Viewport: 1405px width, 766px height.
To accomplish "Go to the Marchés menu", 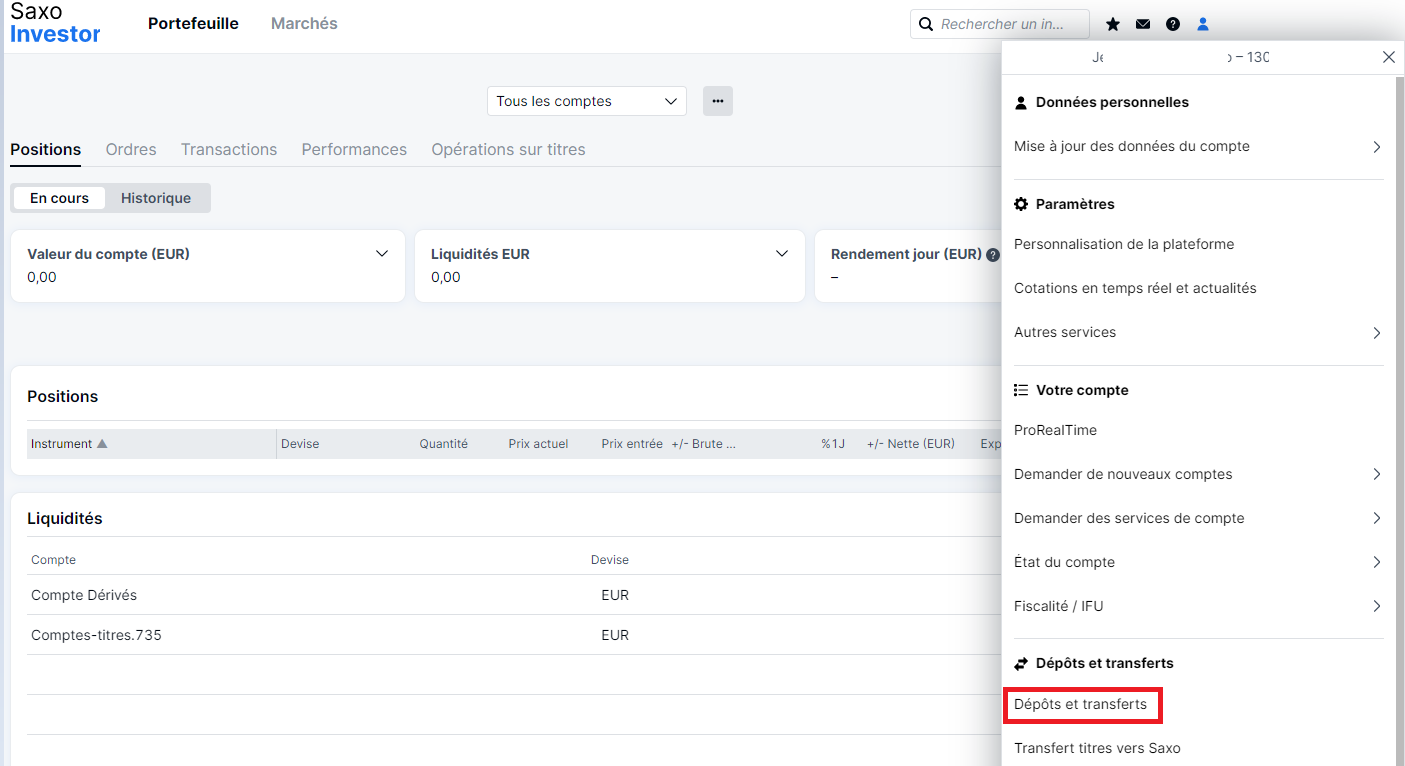I will pos(304,23).
